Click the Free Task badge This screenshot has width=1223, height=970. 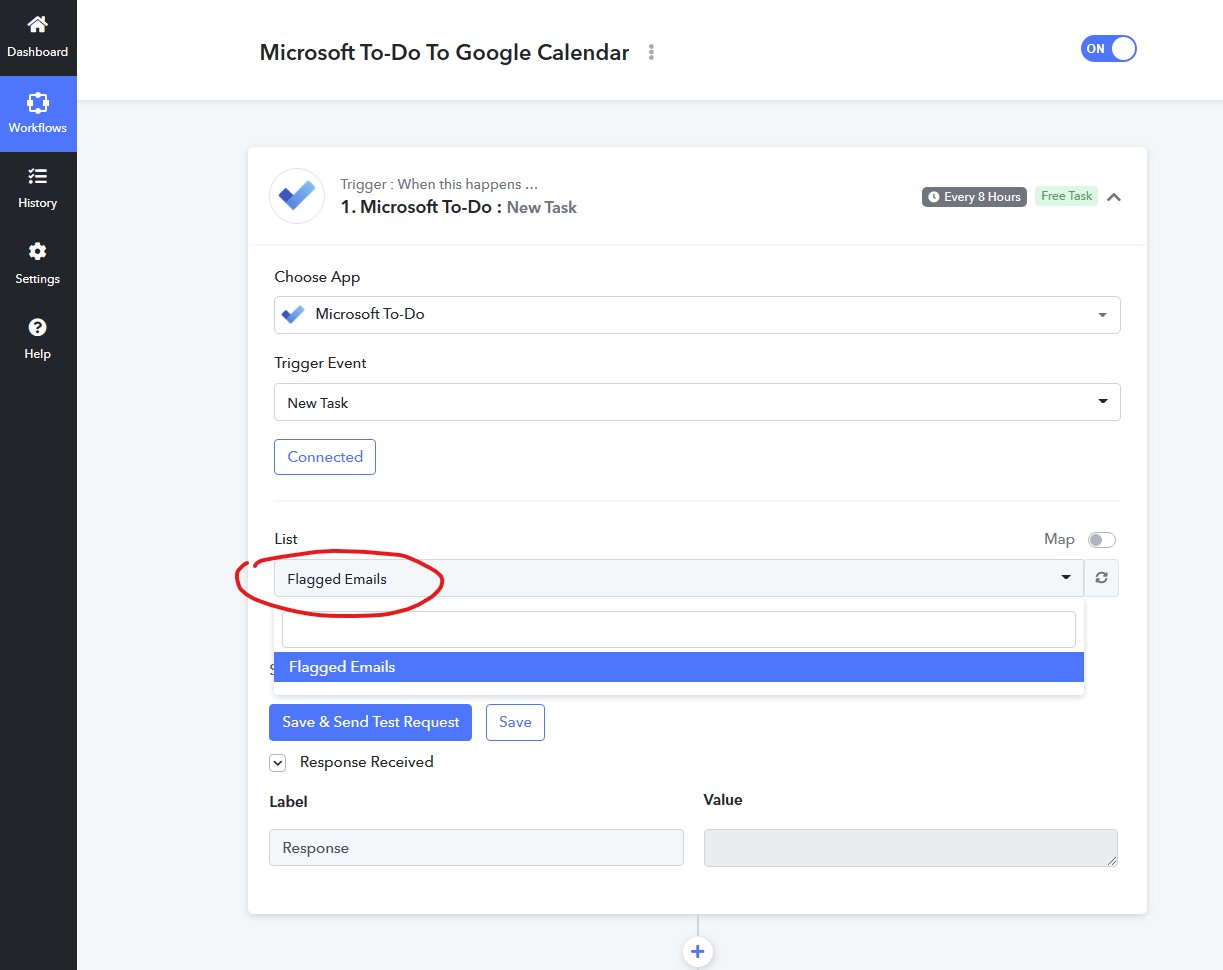[x=1066, y=196]
